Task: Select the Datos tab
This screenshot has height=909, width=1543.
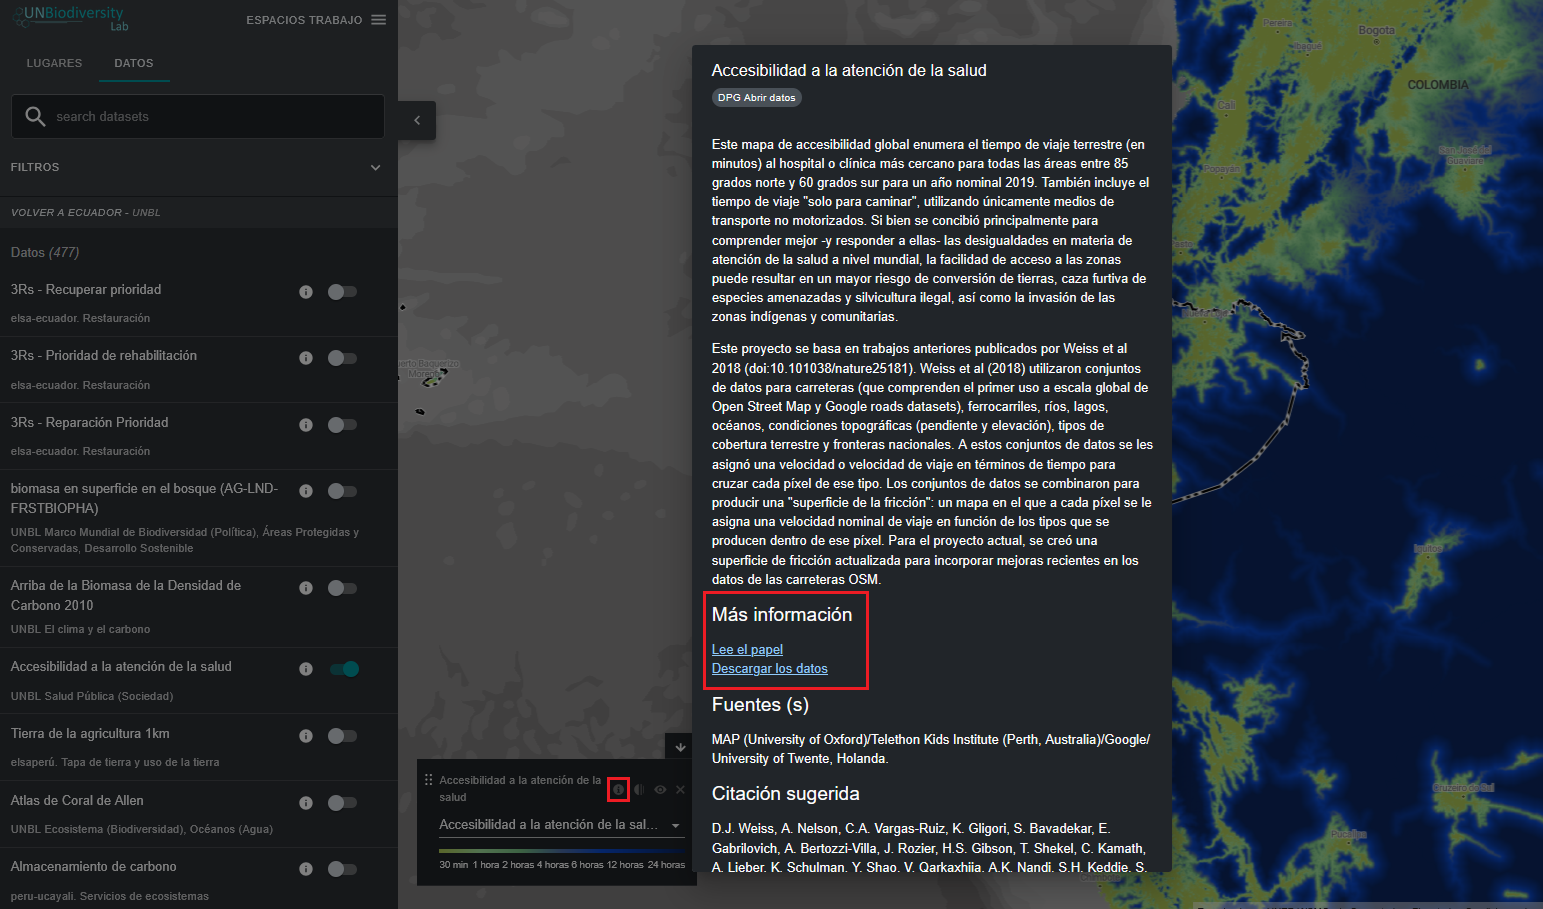Action: point(134,63)
